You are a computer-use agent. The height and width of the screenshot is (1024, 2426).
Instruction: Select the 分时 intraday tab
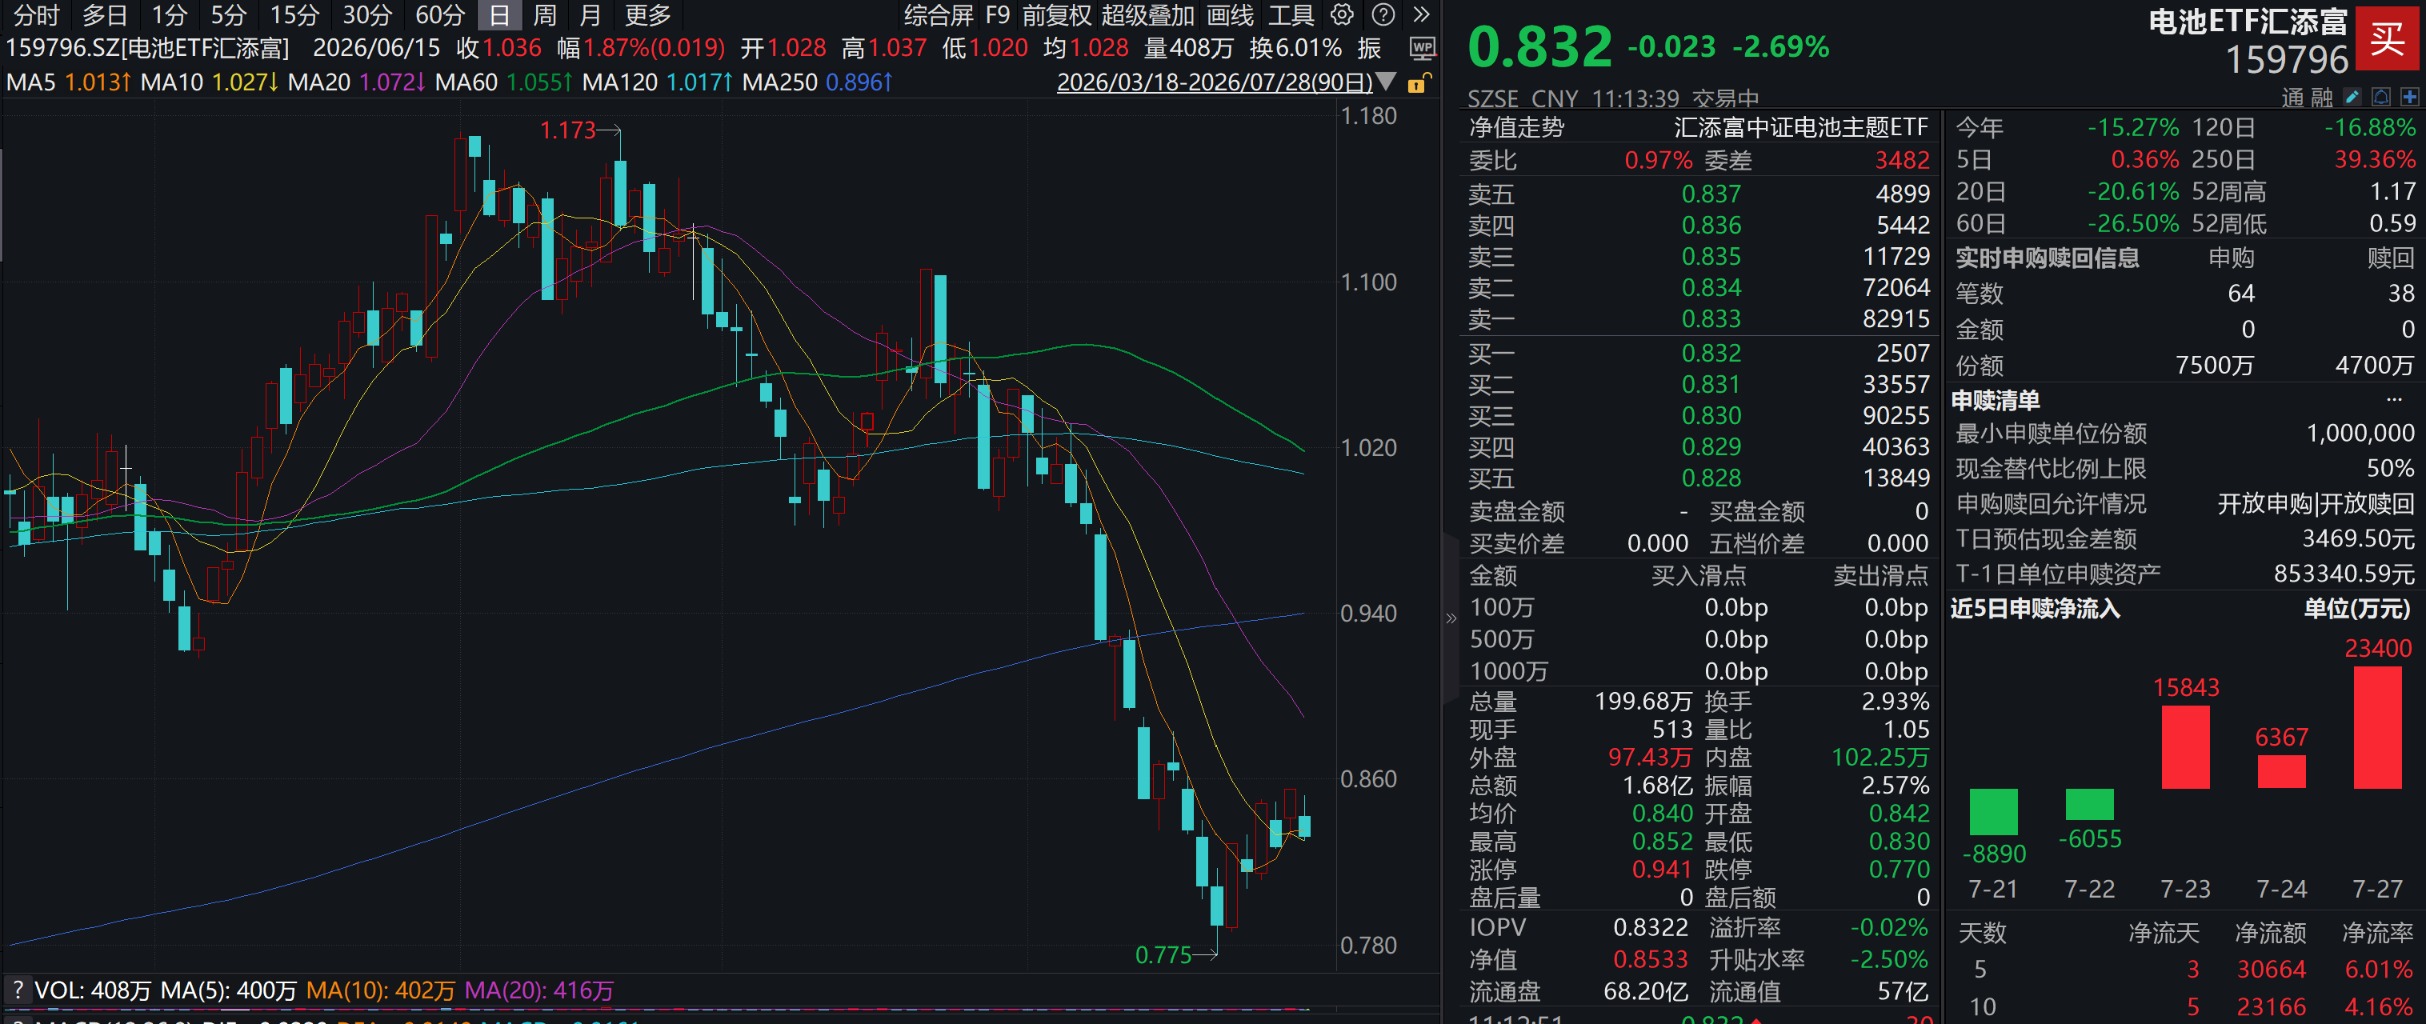(x=36, y=15)
